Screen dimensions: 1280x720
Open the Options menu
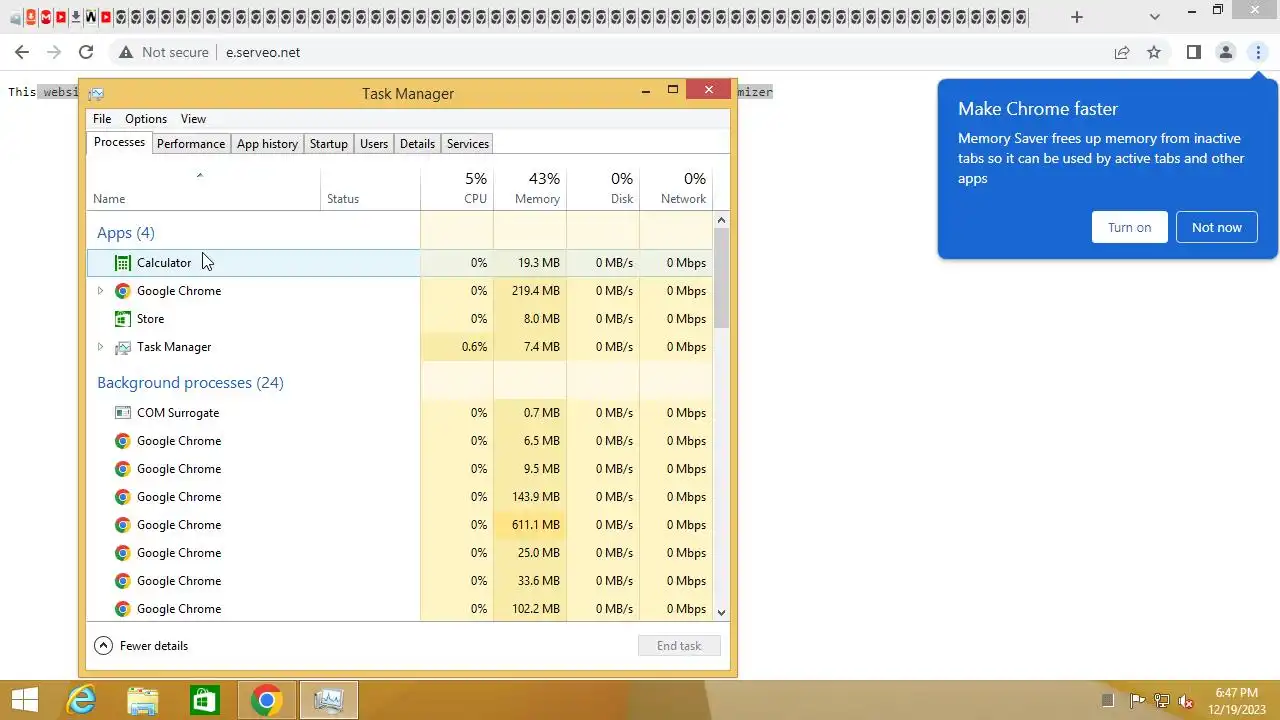point(146,119)
